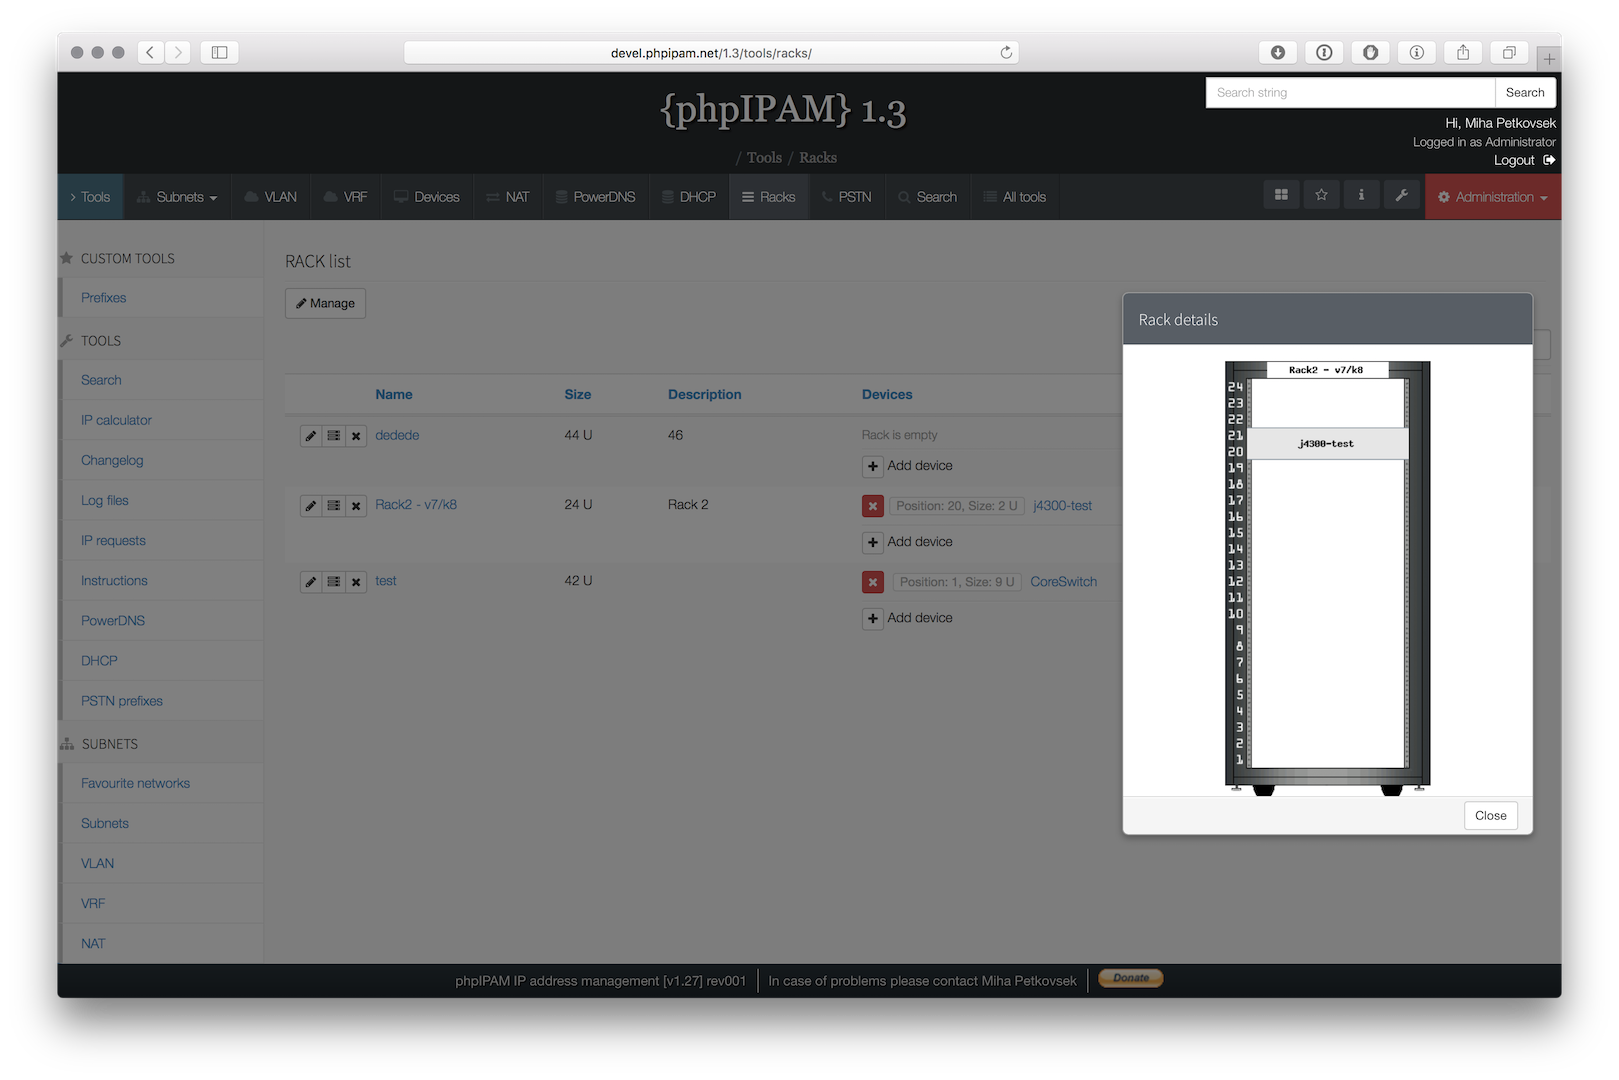Open the test rack link
The width and height of the screenshot is (1619, 1080).
(386, 581)
